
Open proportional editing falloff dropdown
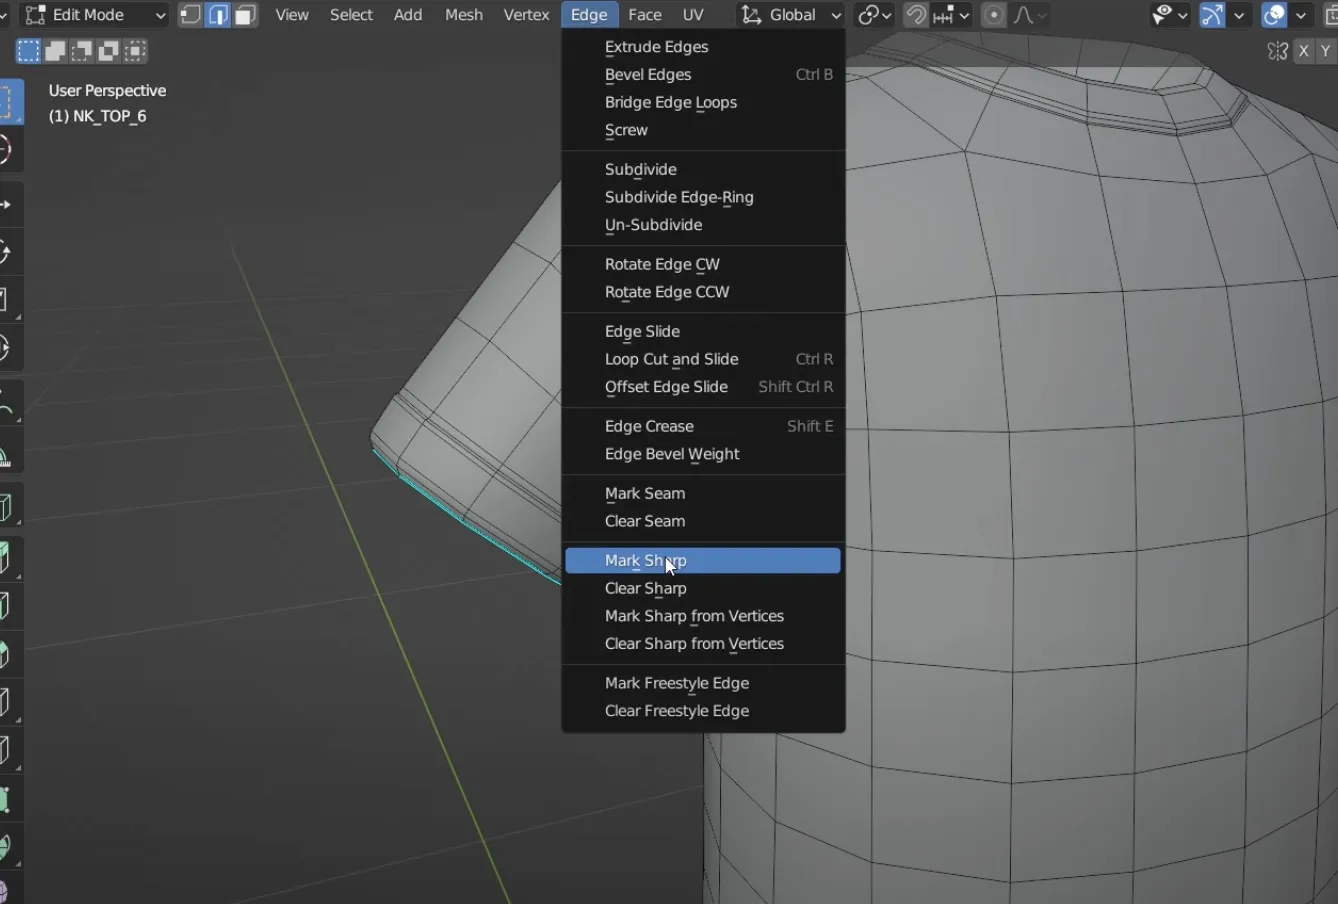tap(1028, 15)
